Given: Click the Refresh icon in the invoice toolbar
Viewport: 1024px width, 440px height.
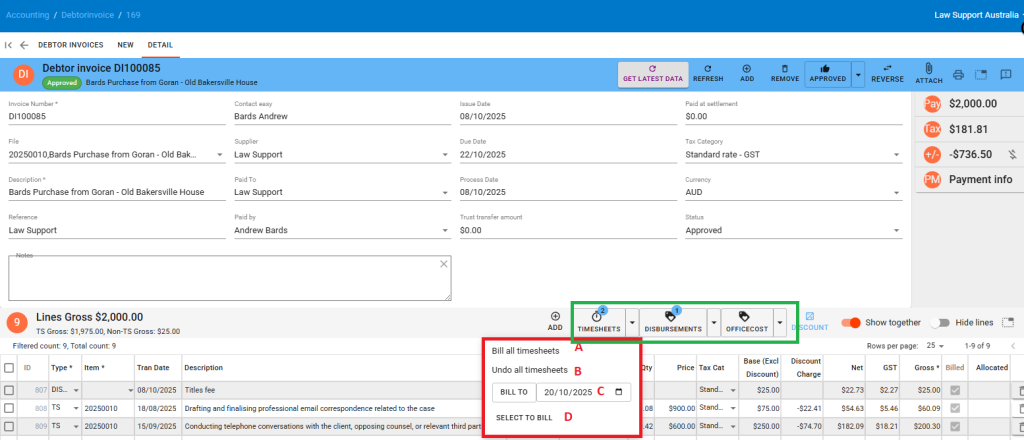Looking at the screenshot, I should tap(707, 69).
